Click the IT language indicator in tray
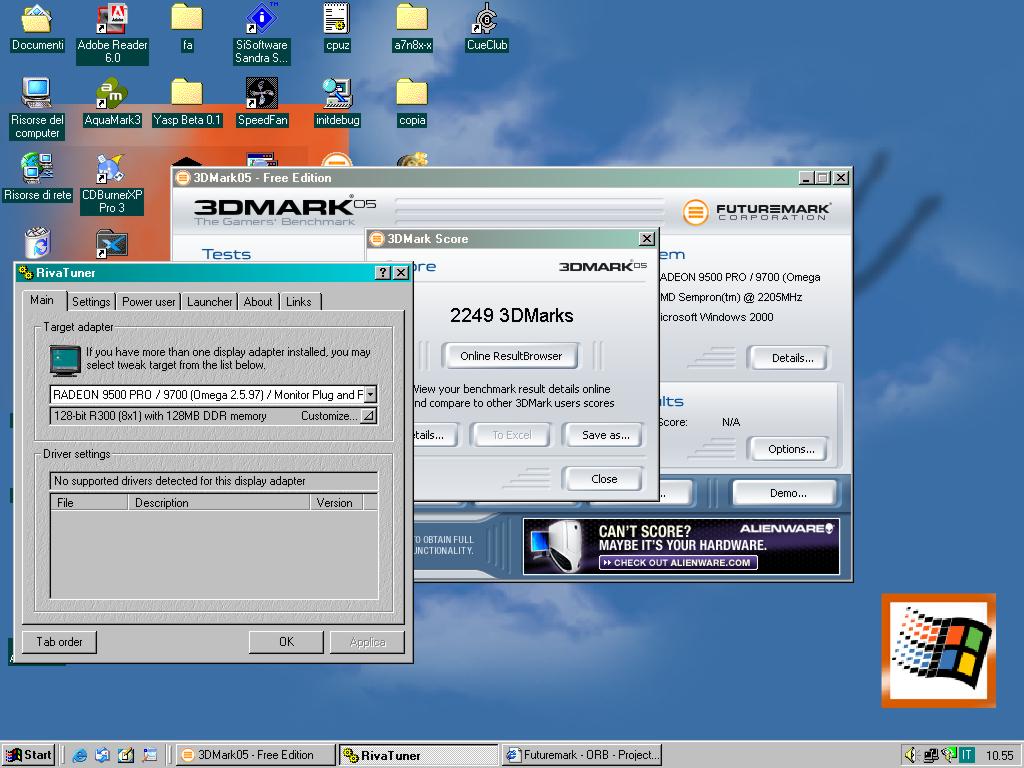This screenshot has width=1024, height=768. pos(967,755)
